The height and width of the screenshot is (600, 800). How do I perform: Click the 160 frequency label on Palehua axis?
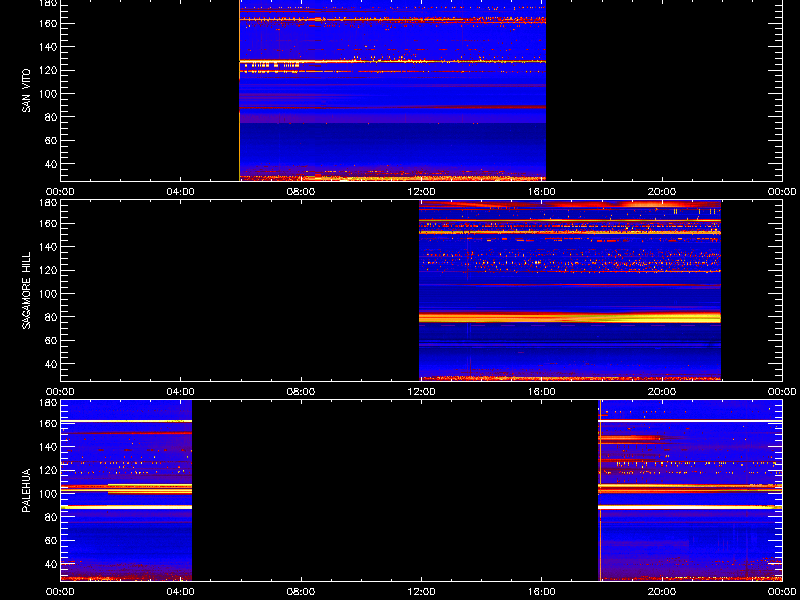pyautogui.click(x=48, y=423)
